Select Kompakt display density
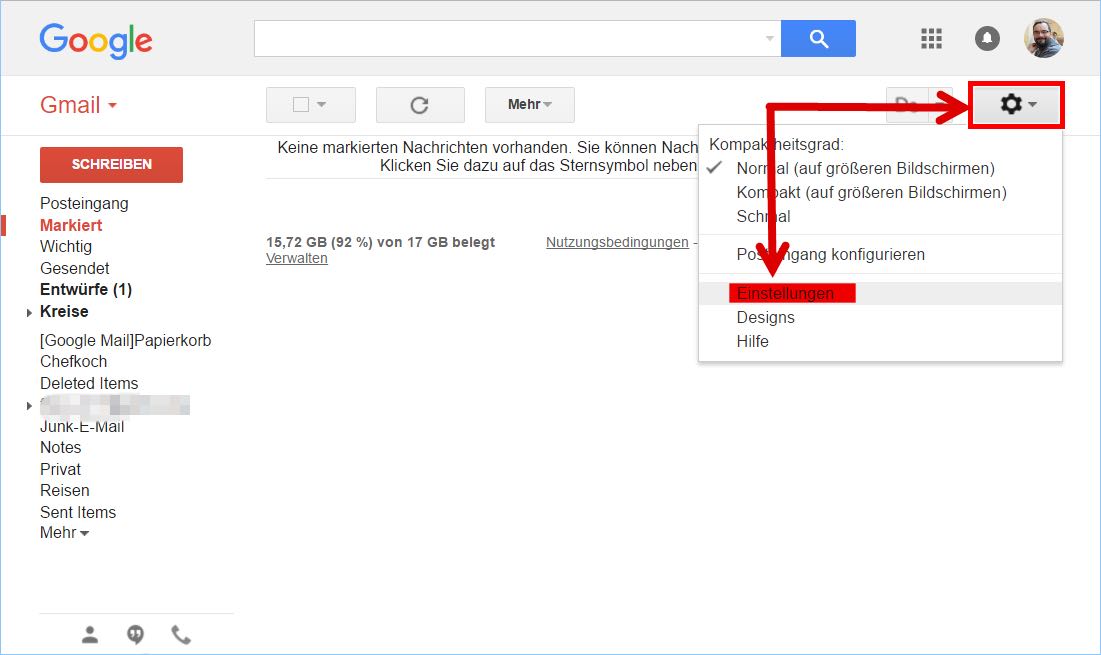The image size is (1101, 655). 871,192
